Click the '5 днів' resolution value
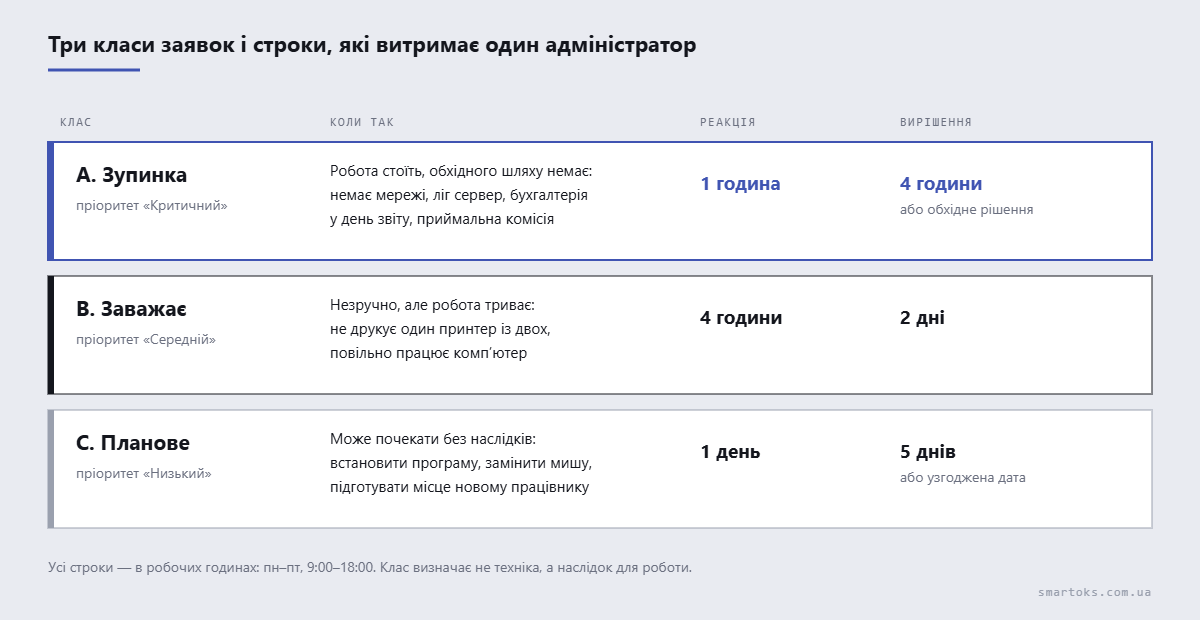 [x=928, y=452]
